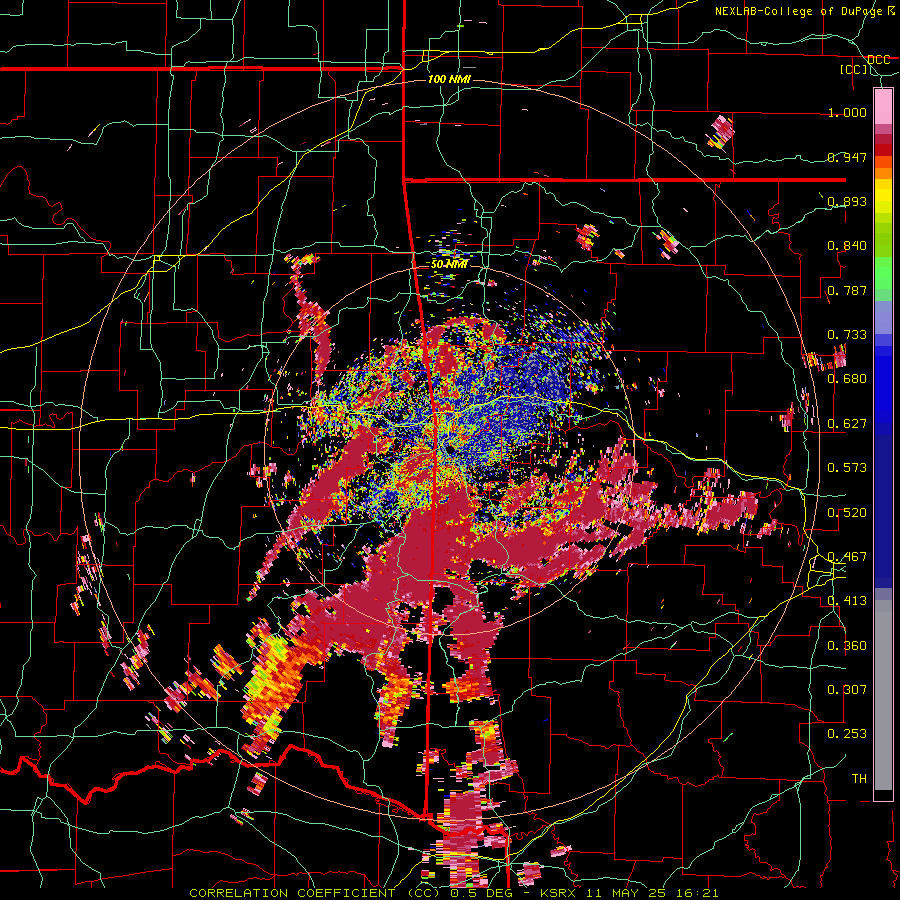Click the 0.680 value on the color scale
Viewport: 900px width, 900px height.
[847, 379]
